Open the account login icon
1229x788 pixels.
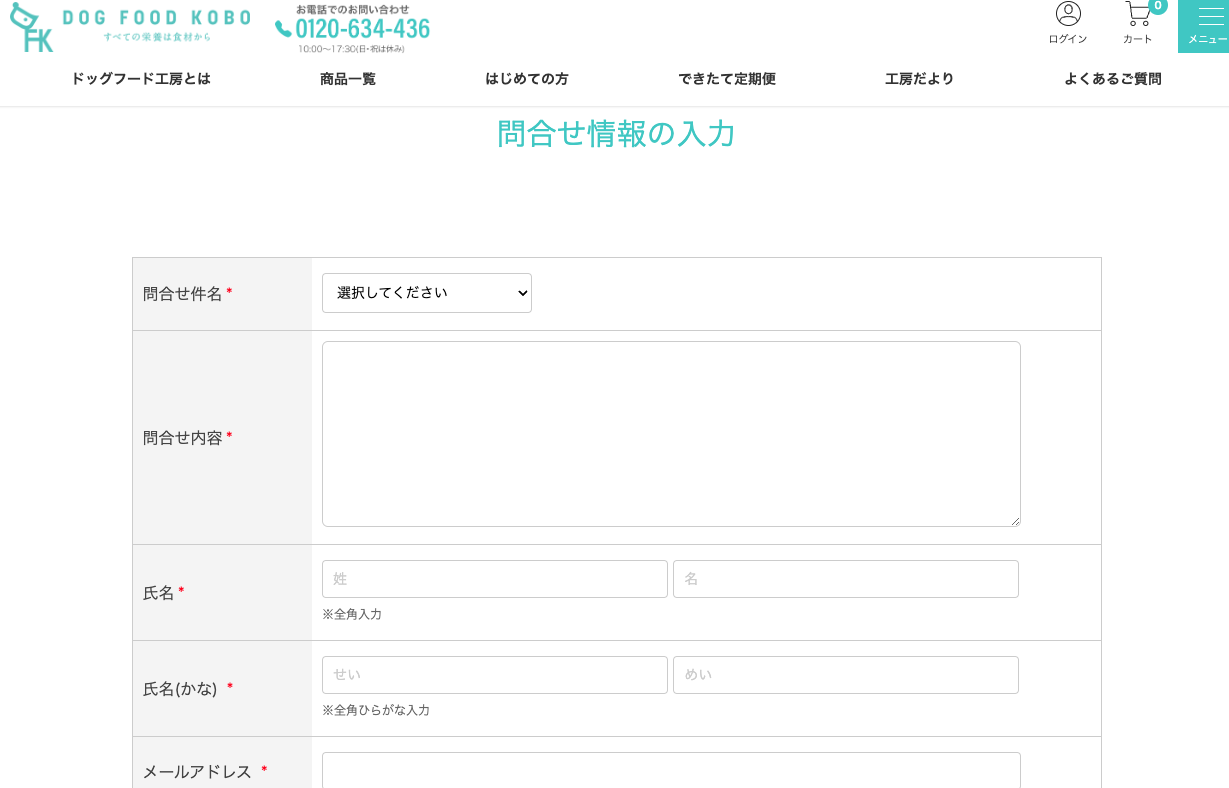point(1067,14)
